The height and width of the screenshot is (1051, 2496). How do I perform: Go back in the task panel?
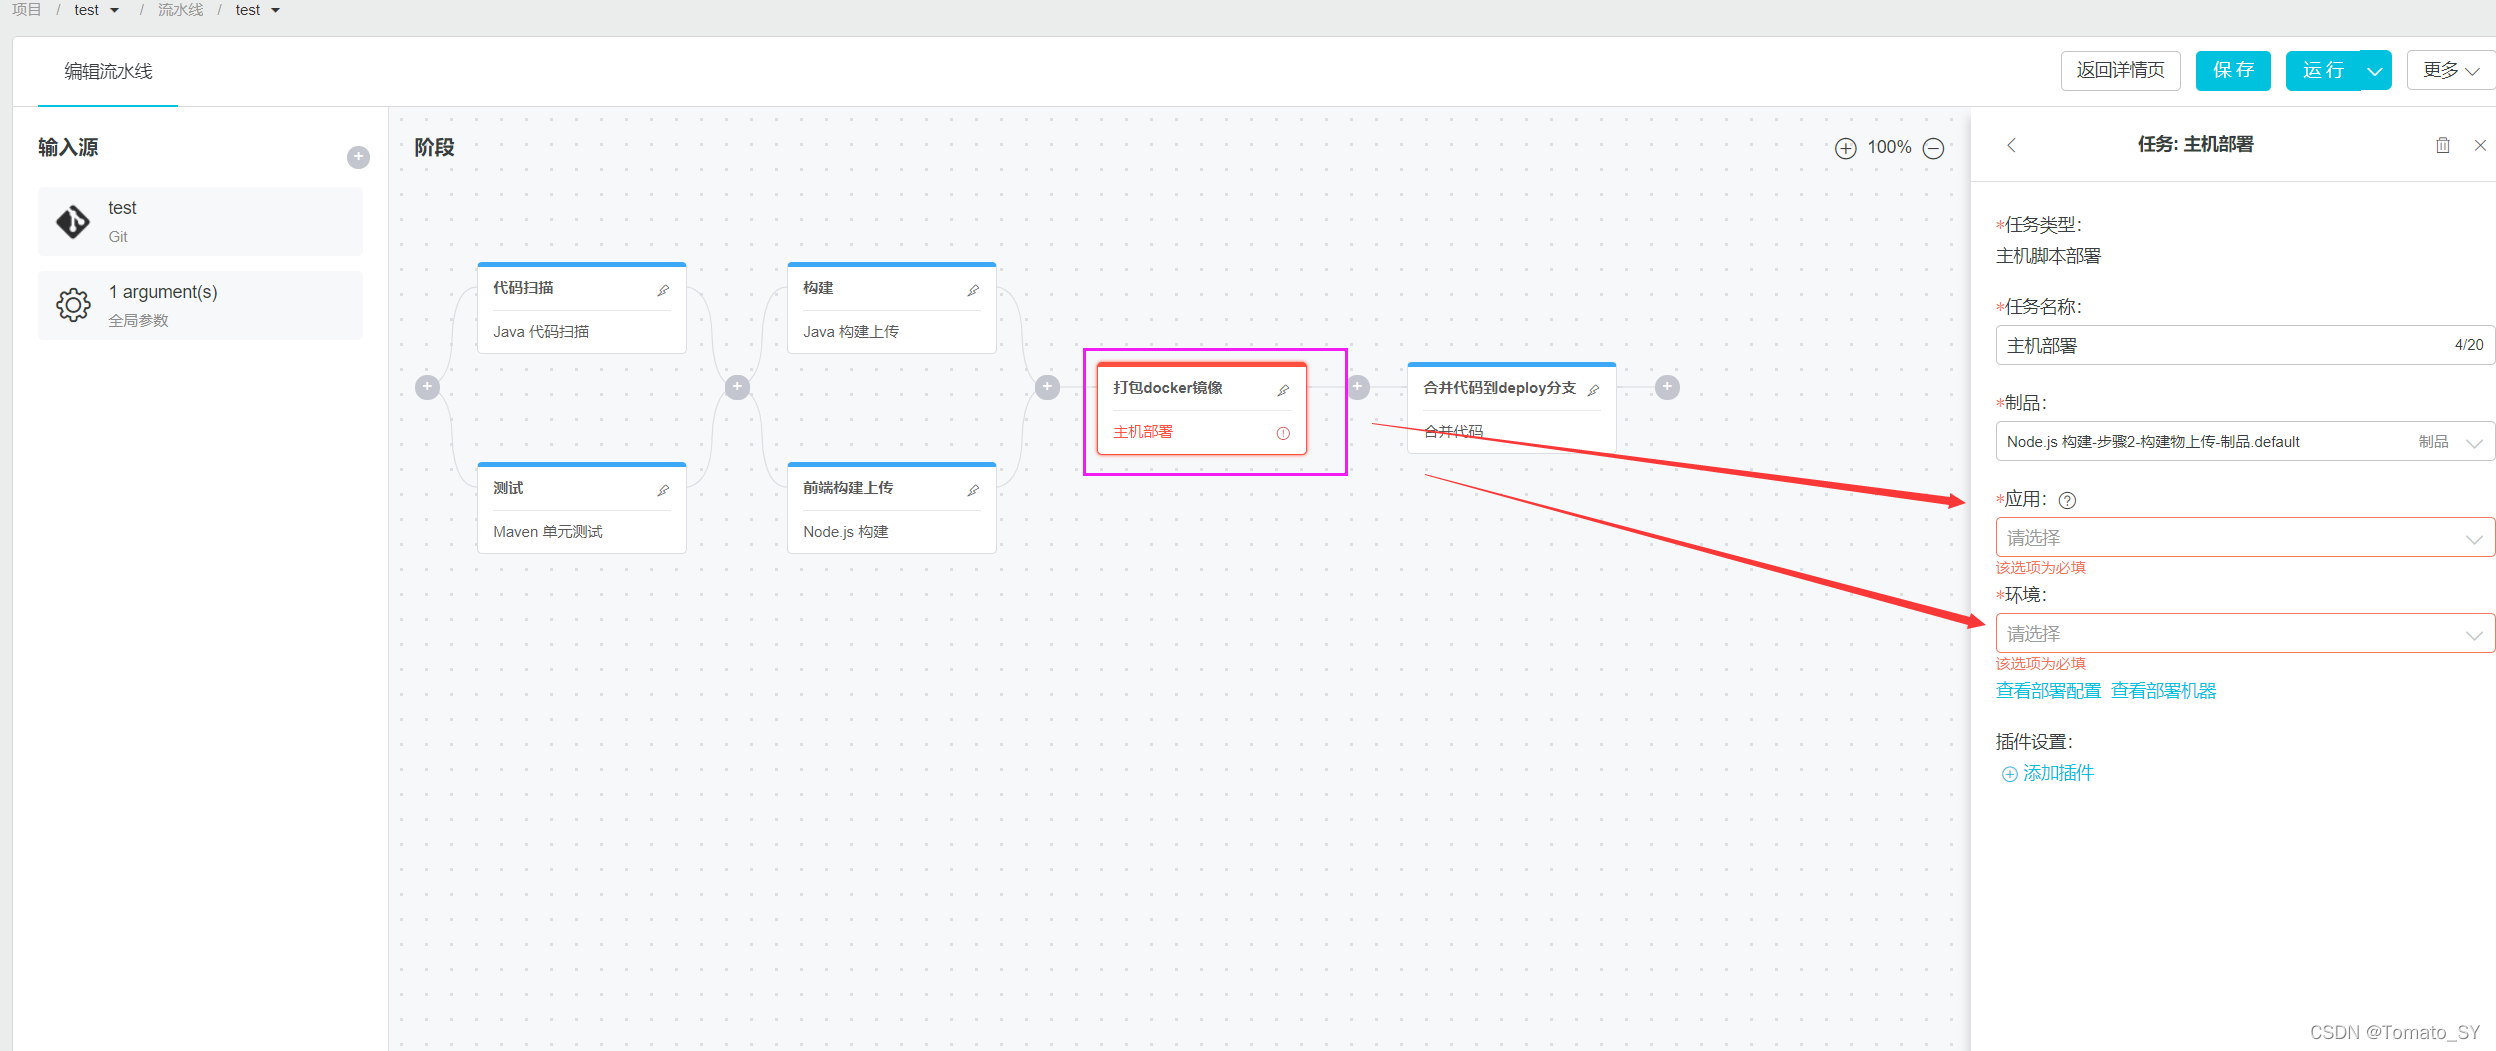(x=2012, y=145)
